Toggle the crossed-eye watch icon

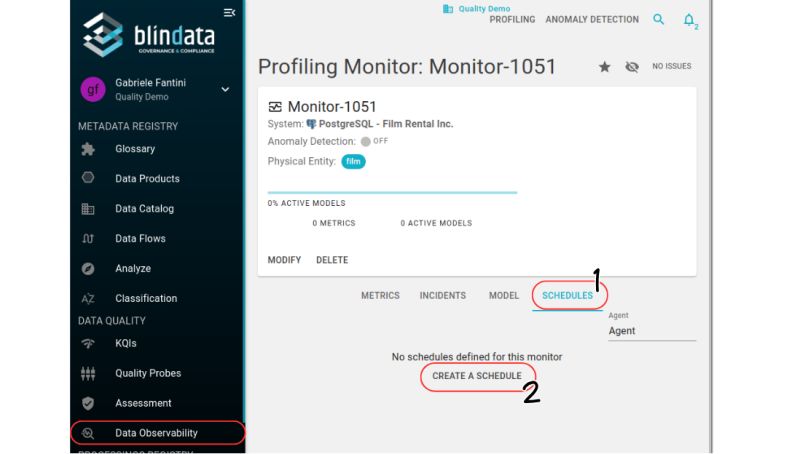[x=632, y=67]
